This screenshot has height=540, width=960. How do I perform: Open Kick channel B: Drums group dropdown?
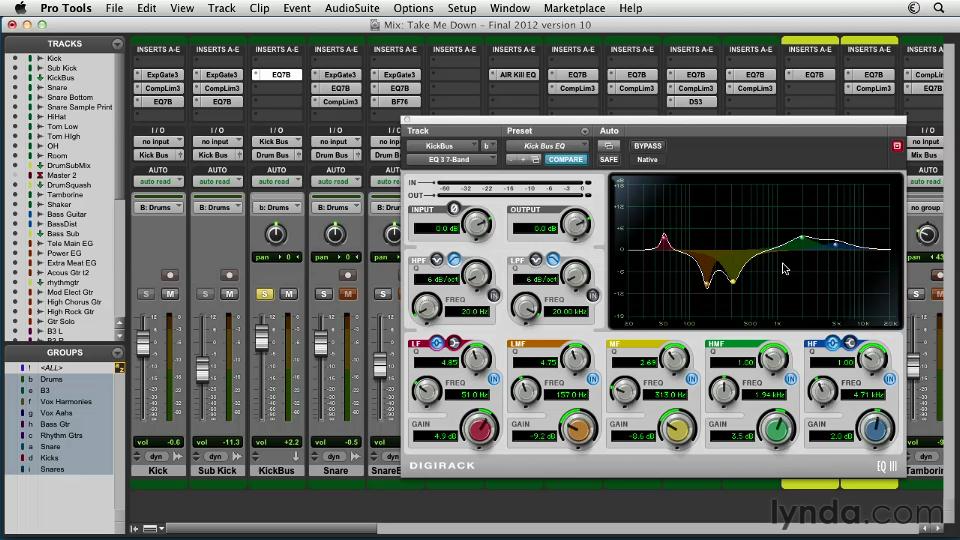coord(158,208)
